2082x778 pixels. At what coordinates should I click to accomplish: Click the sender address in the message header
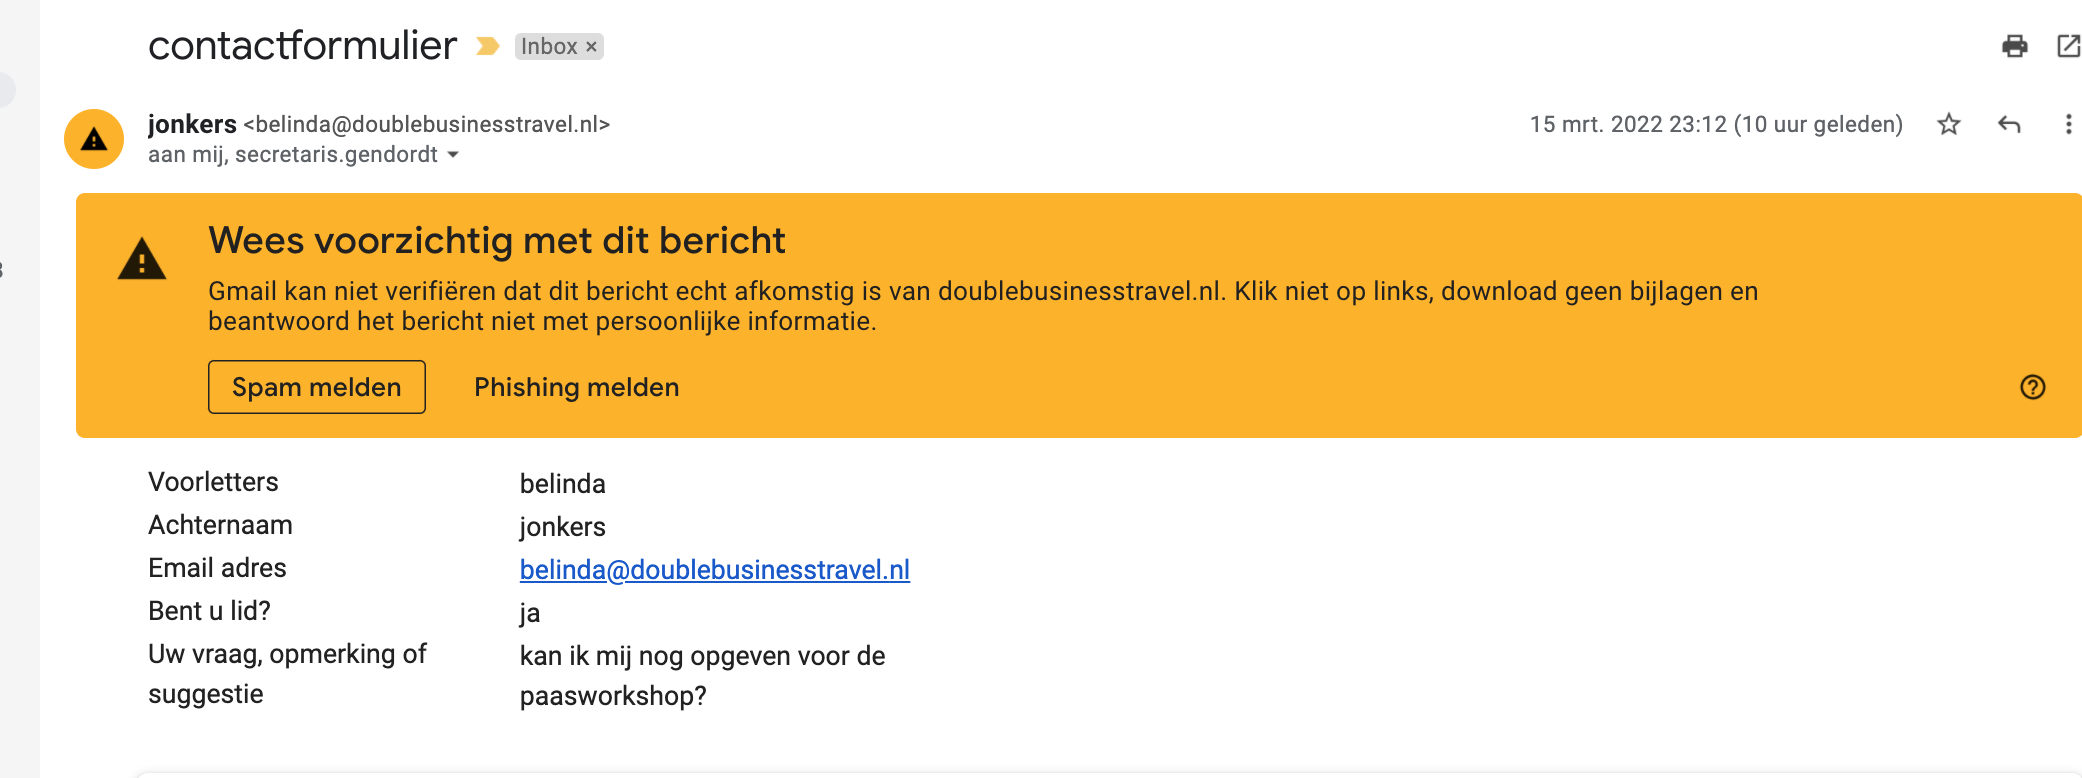pos(426,124)
